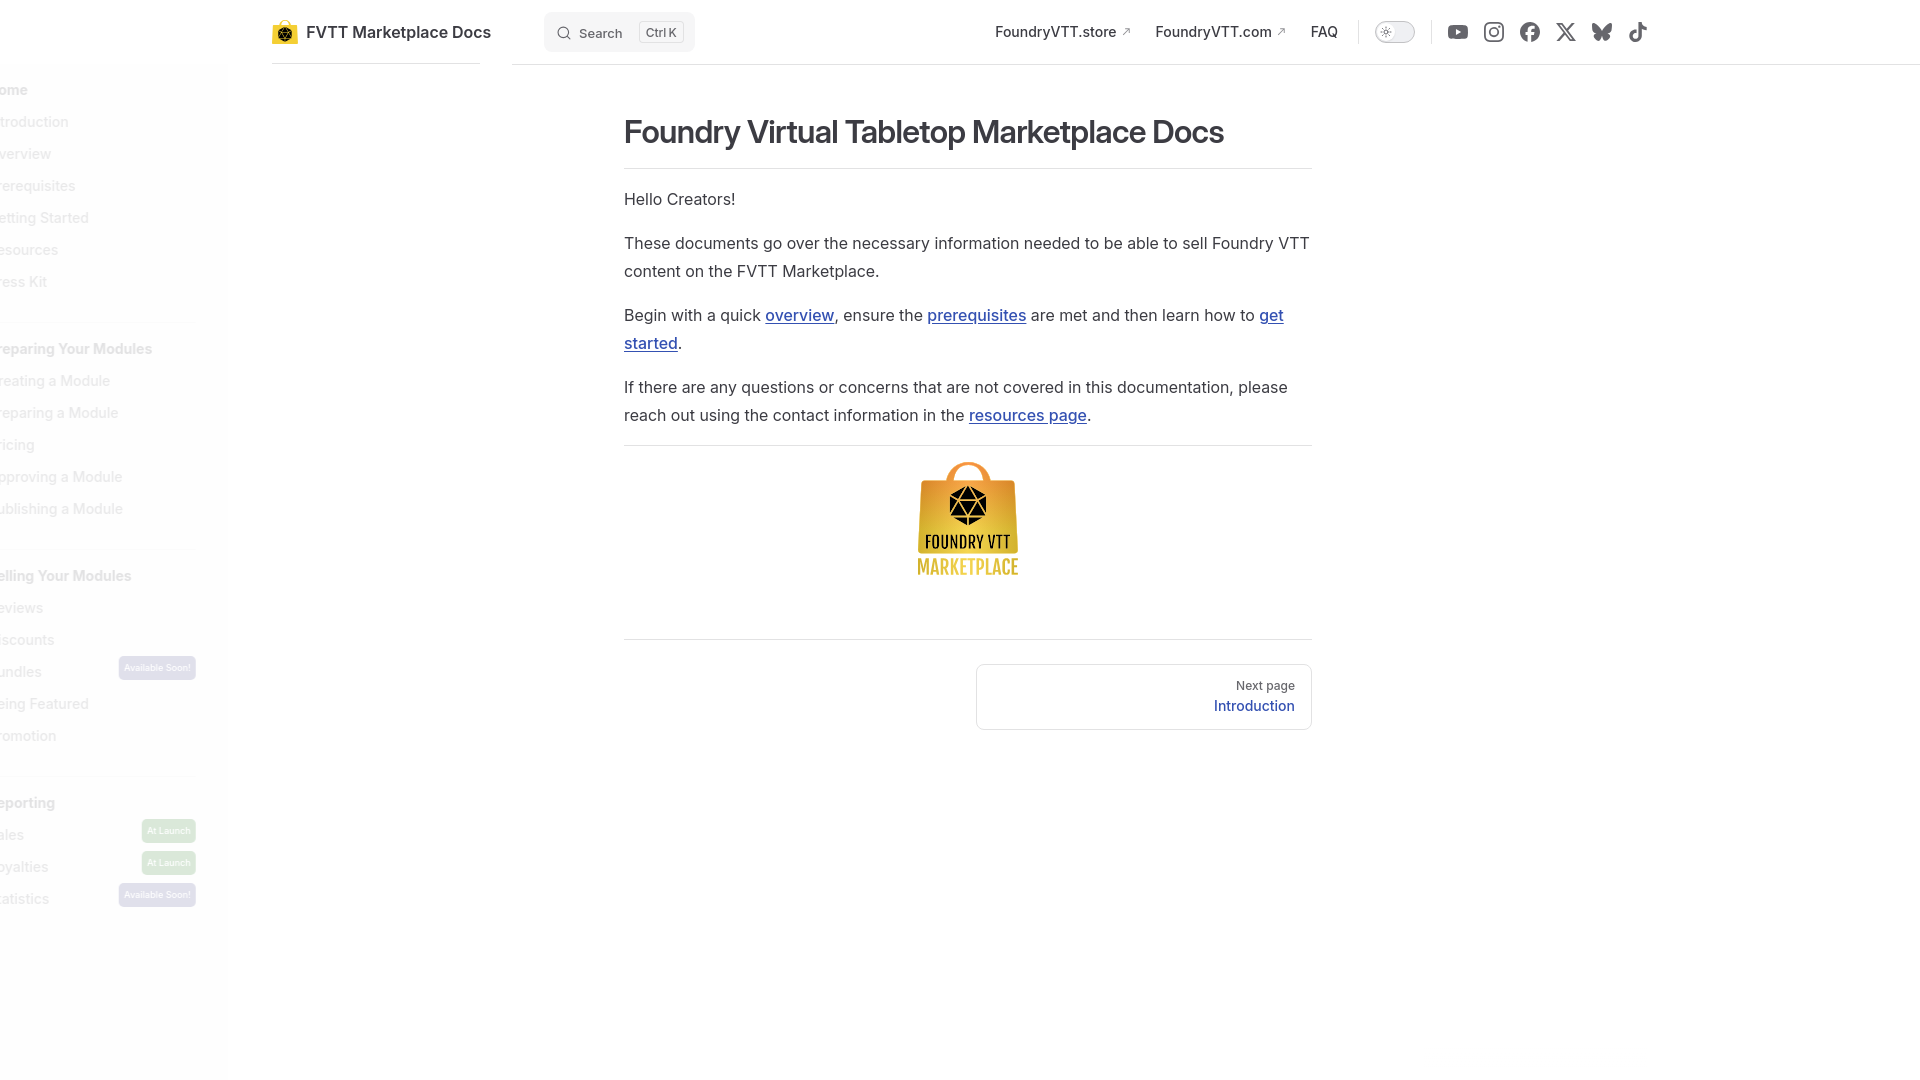
Task: Open the Royalties item marked At Launch
Action: click(x=98, y=865)
